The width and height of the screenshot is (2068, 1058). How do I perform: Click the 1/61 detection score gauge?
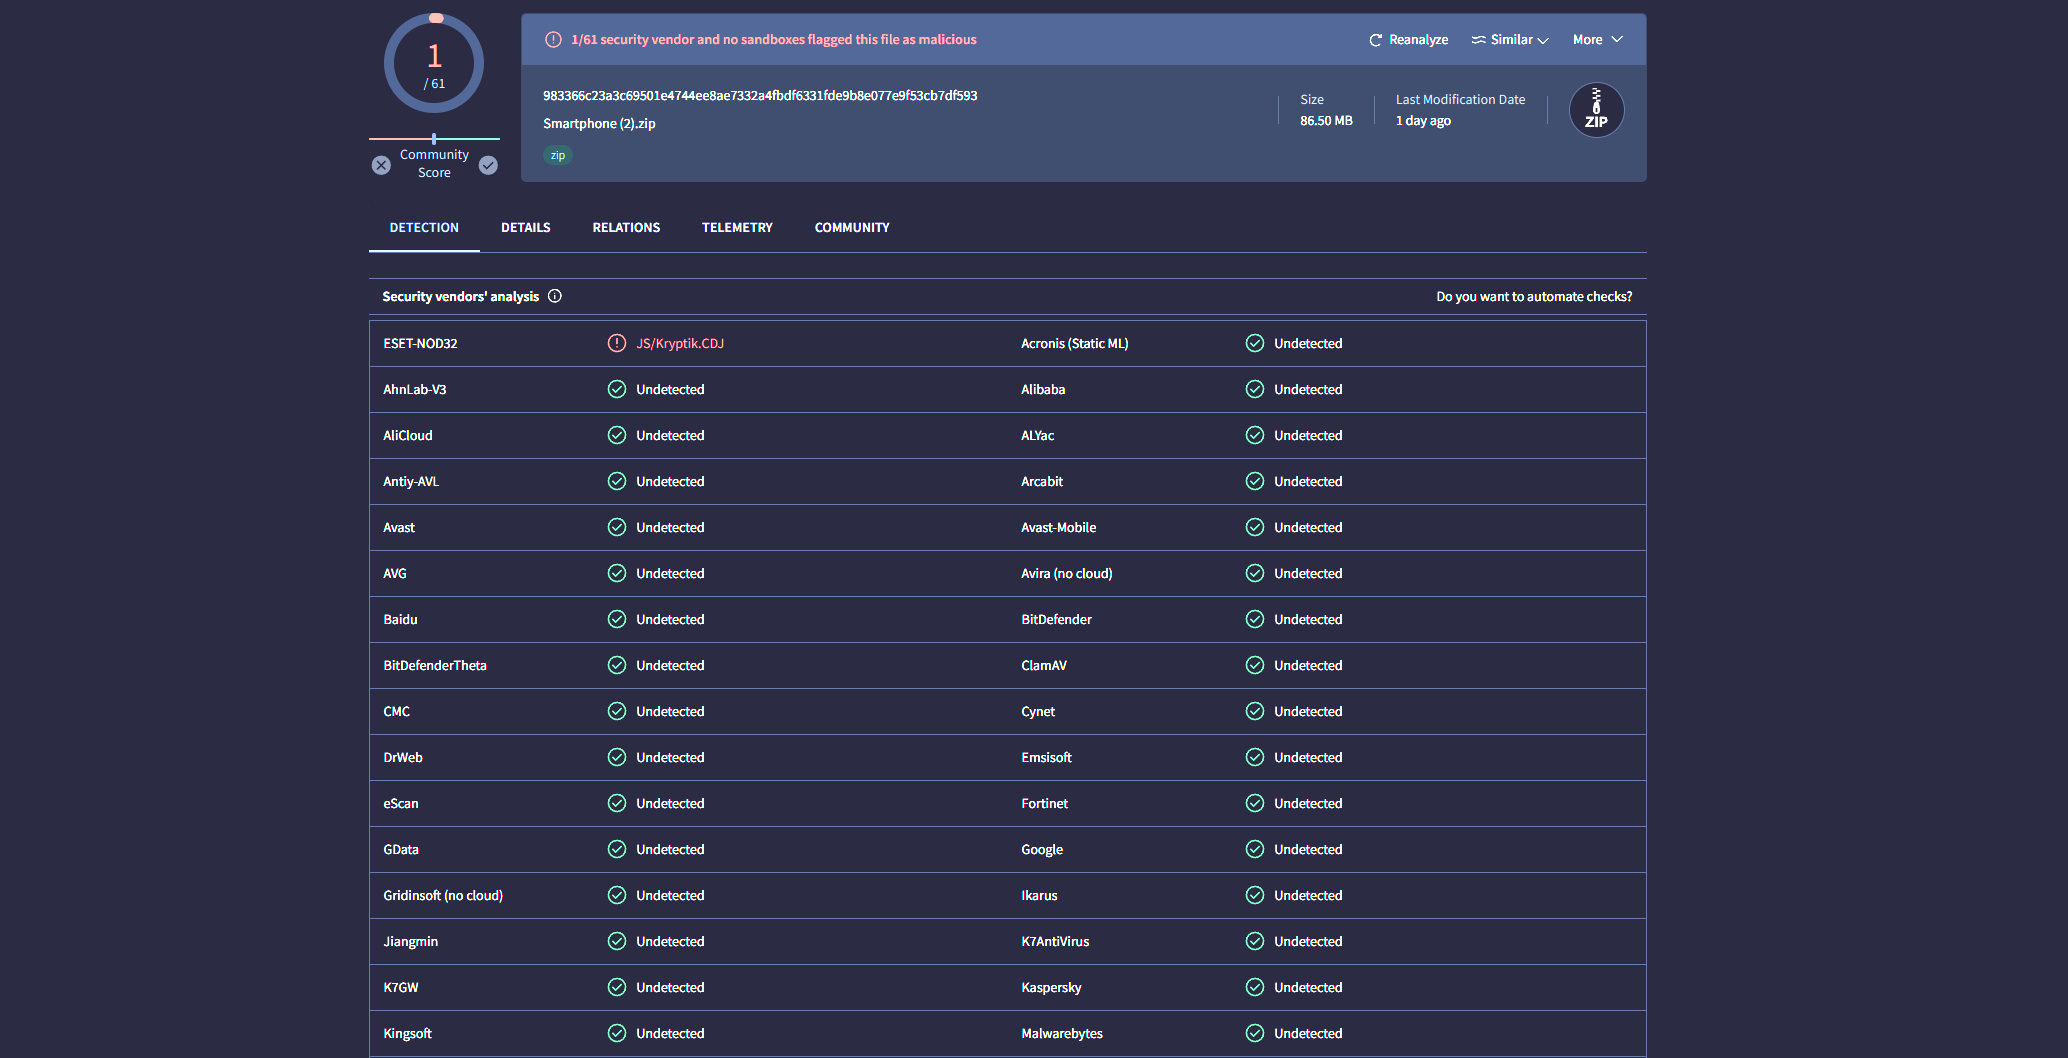pos(434,63)
